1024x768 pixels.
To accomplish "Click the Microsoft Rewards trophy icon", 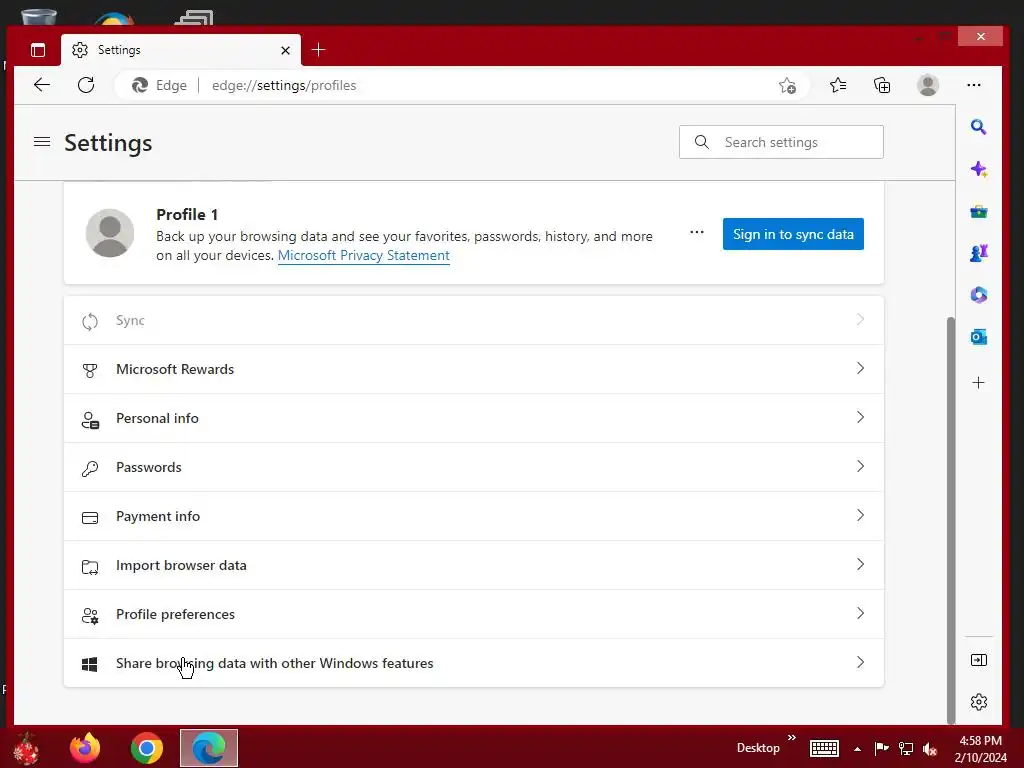I will pos(90,370).
